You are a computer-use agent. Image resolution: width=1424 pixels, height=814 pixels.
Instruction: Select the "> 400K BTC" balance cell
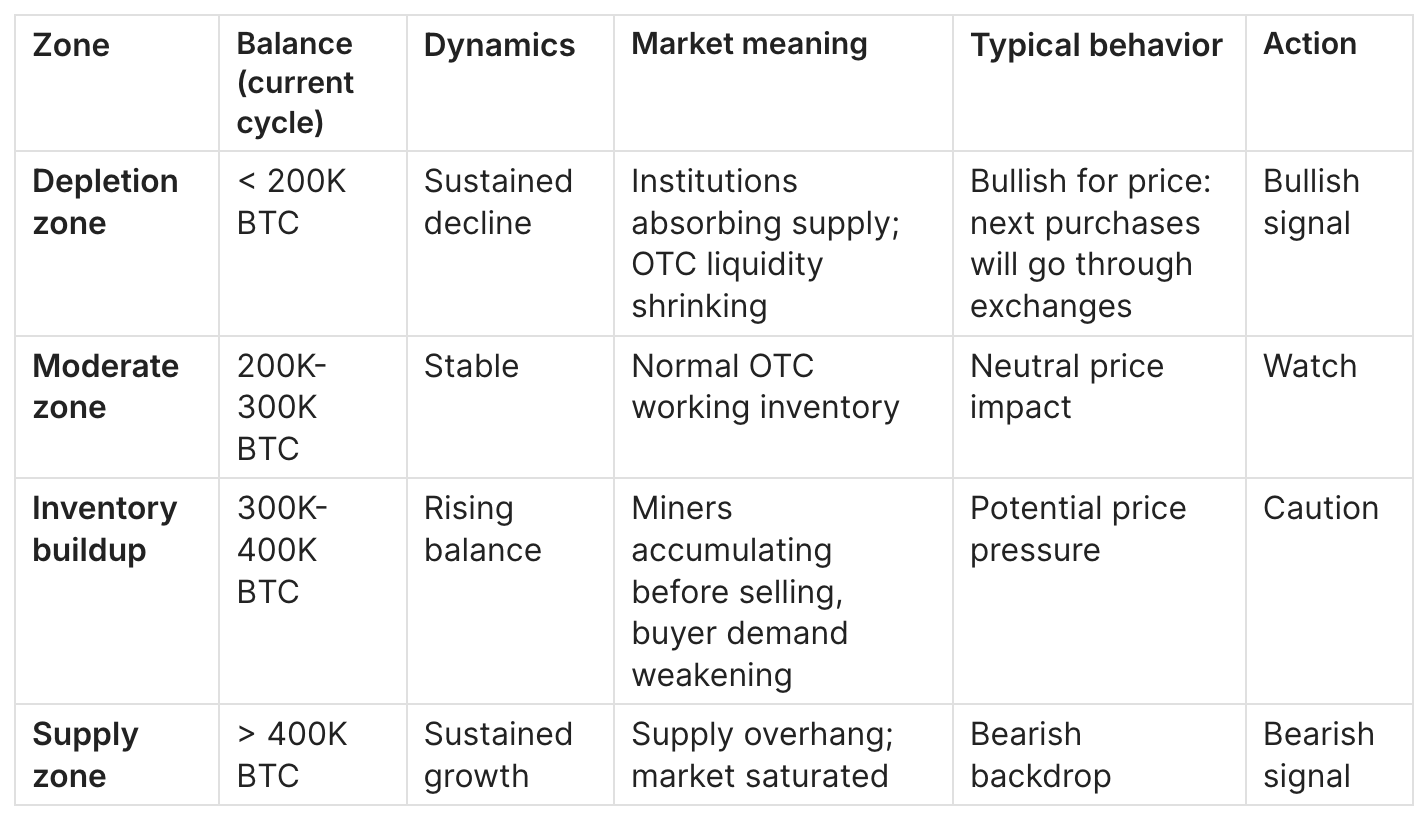(x=291, y=755)
